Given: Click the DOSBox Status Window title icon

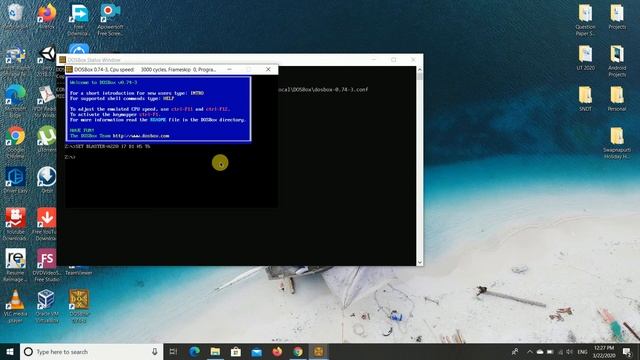Looking at the screenshot, I should [x=62, y=60].
